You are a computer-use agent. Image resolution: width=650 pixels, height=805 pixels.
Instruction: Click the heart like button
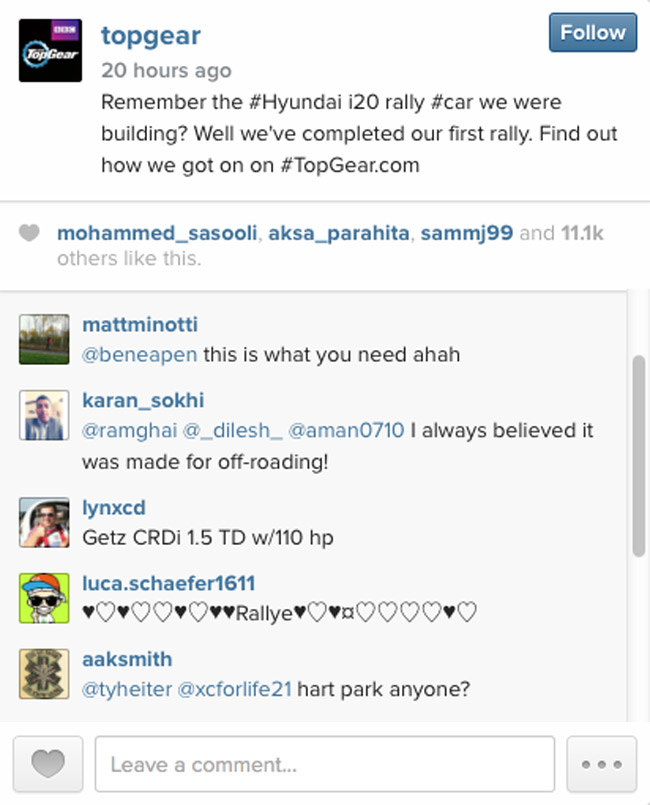click(47, 765)
